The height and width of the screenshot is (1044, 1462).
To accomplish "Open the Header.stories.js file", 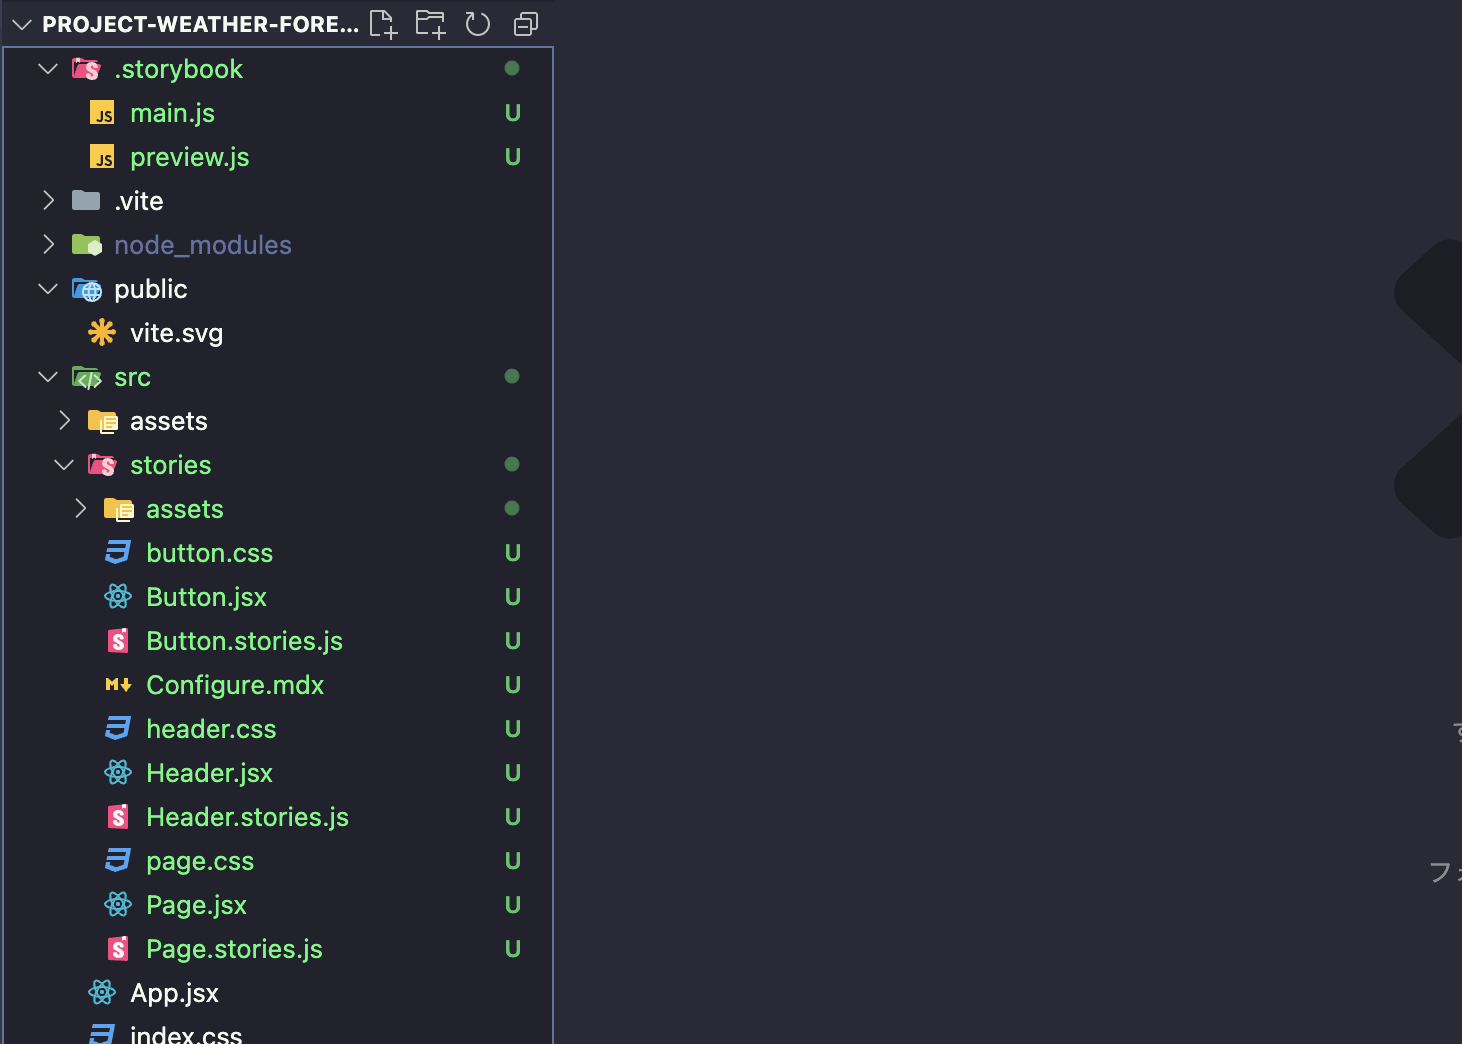I will (248, 817).
